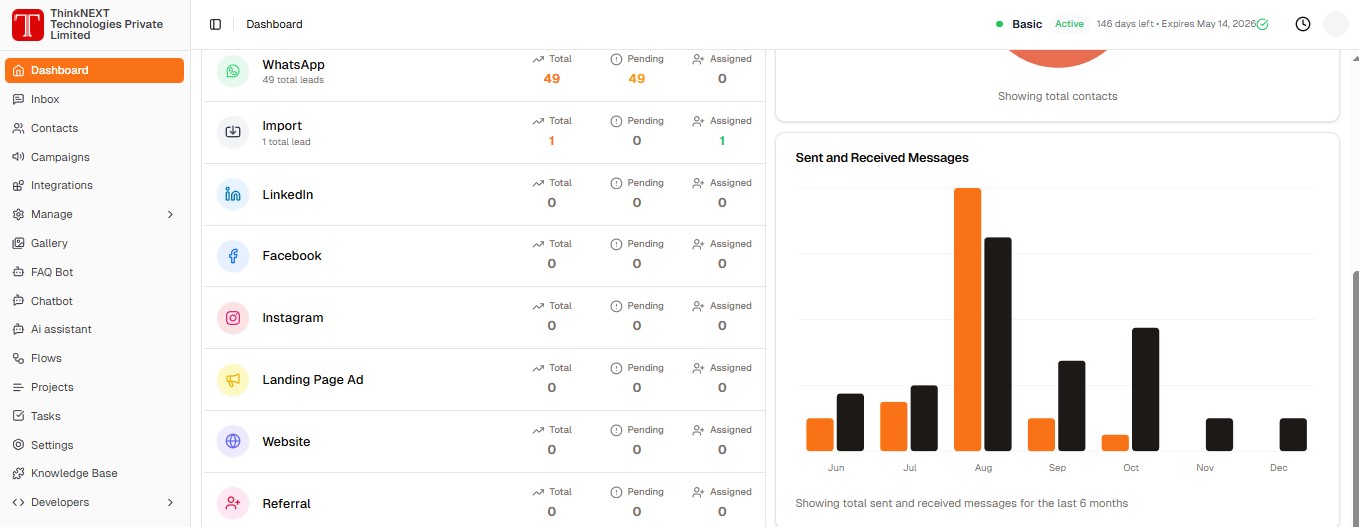Click the Import source icon
This screenshot has width=1359, height=527.
click(x=233, y=132)
